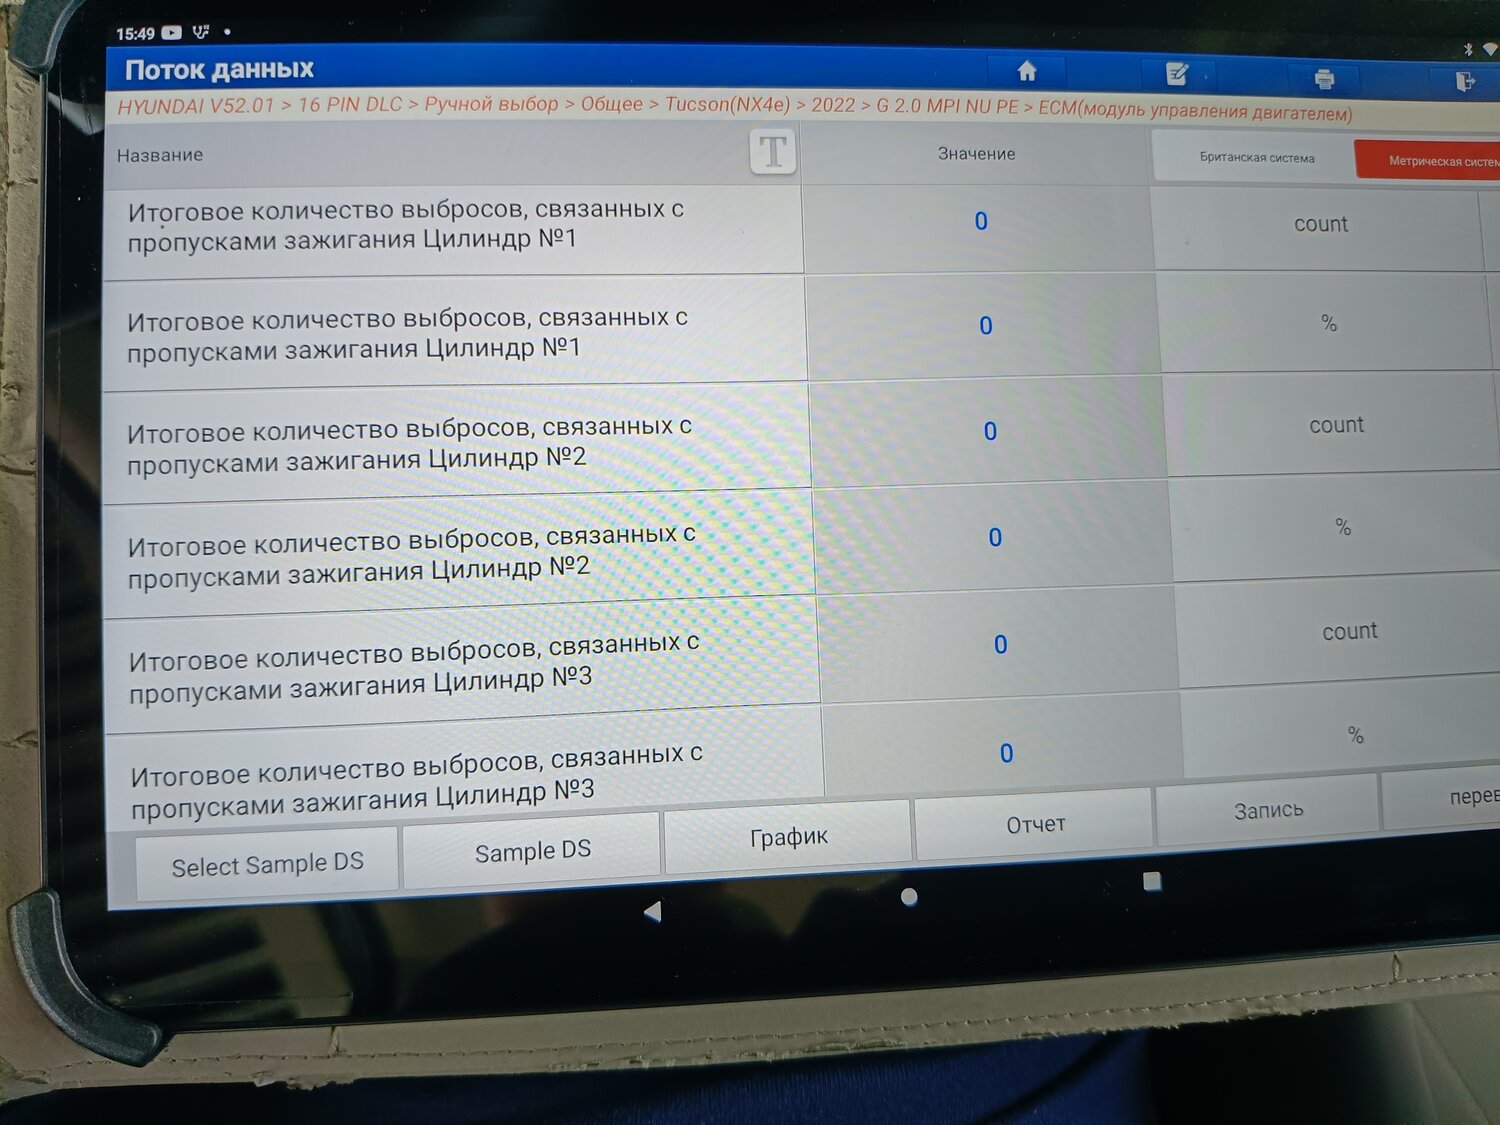
Task: Tap the Android home circle
Action: pyautogui.click(x=909, y=896)
